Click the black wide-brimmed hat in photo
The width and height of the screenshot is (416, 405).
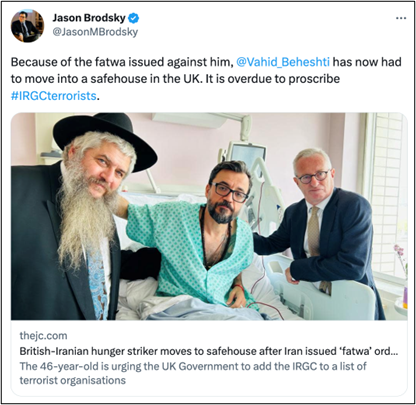(105, 138)
